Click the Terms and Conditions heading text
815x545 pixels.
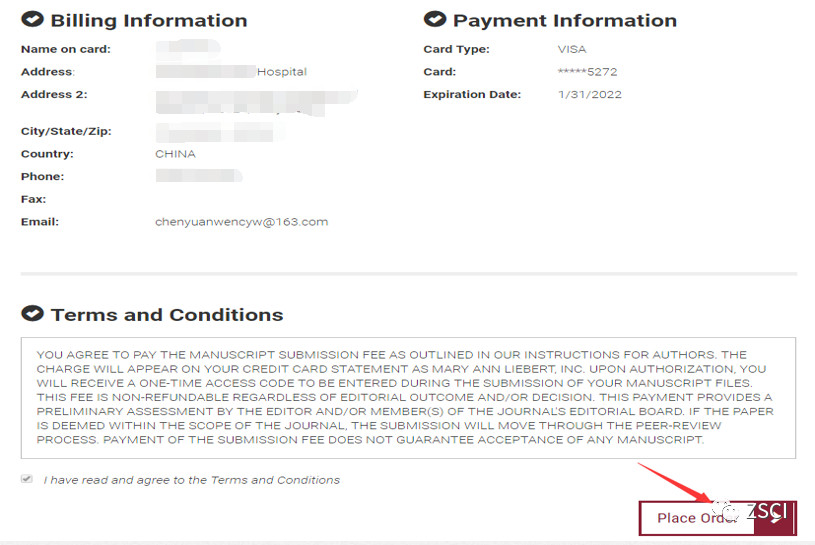[167, 314]
